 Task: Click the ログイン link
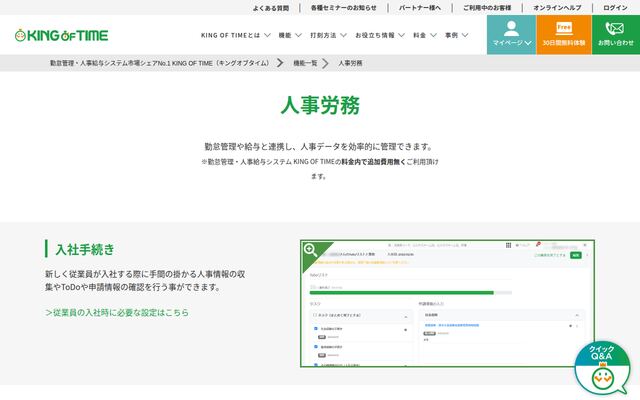(615, 8)
